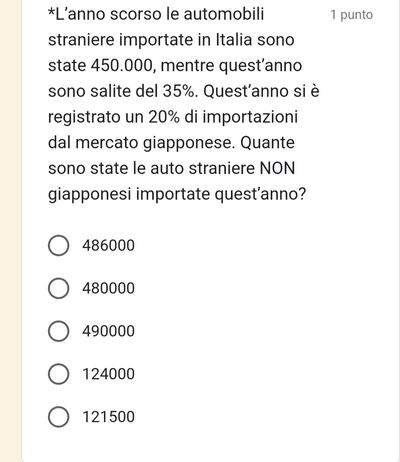Click the required asterisk before "L'anno"
This screenshot has height=462, width=400.
(x=51, y=12)
